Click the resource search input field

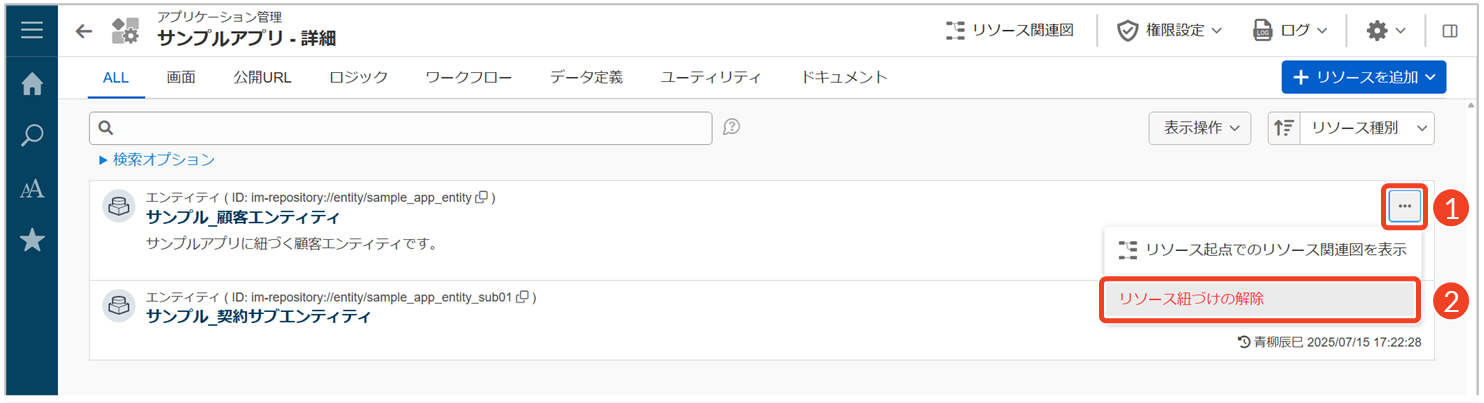point(400,128)
